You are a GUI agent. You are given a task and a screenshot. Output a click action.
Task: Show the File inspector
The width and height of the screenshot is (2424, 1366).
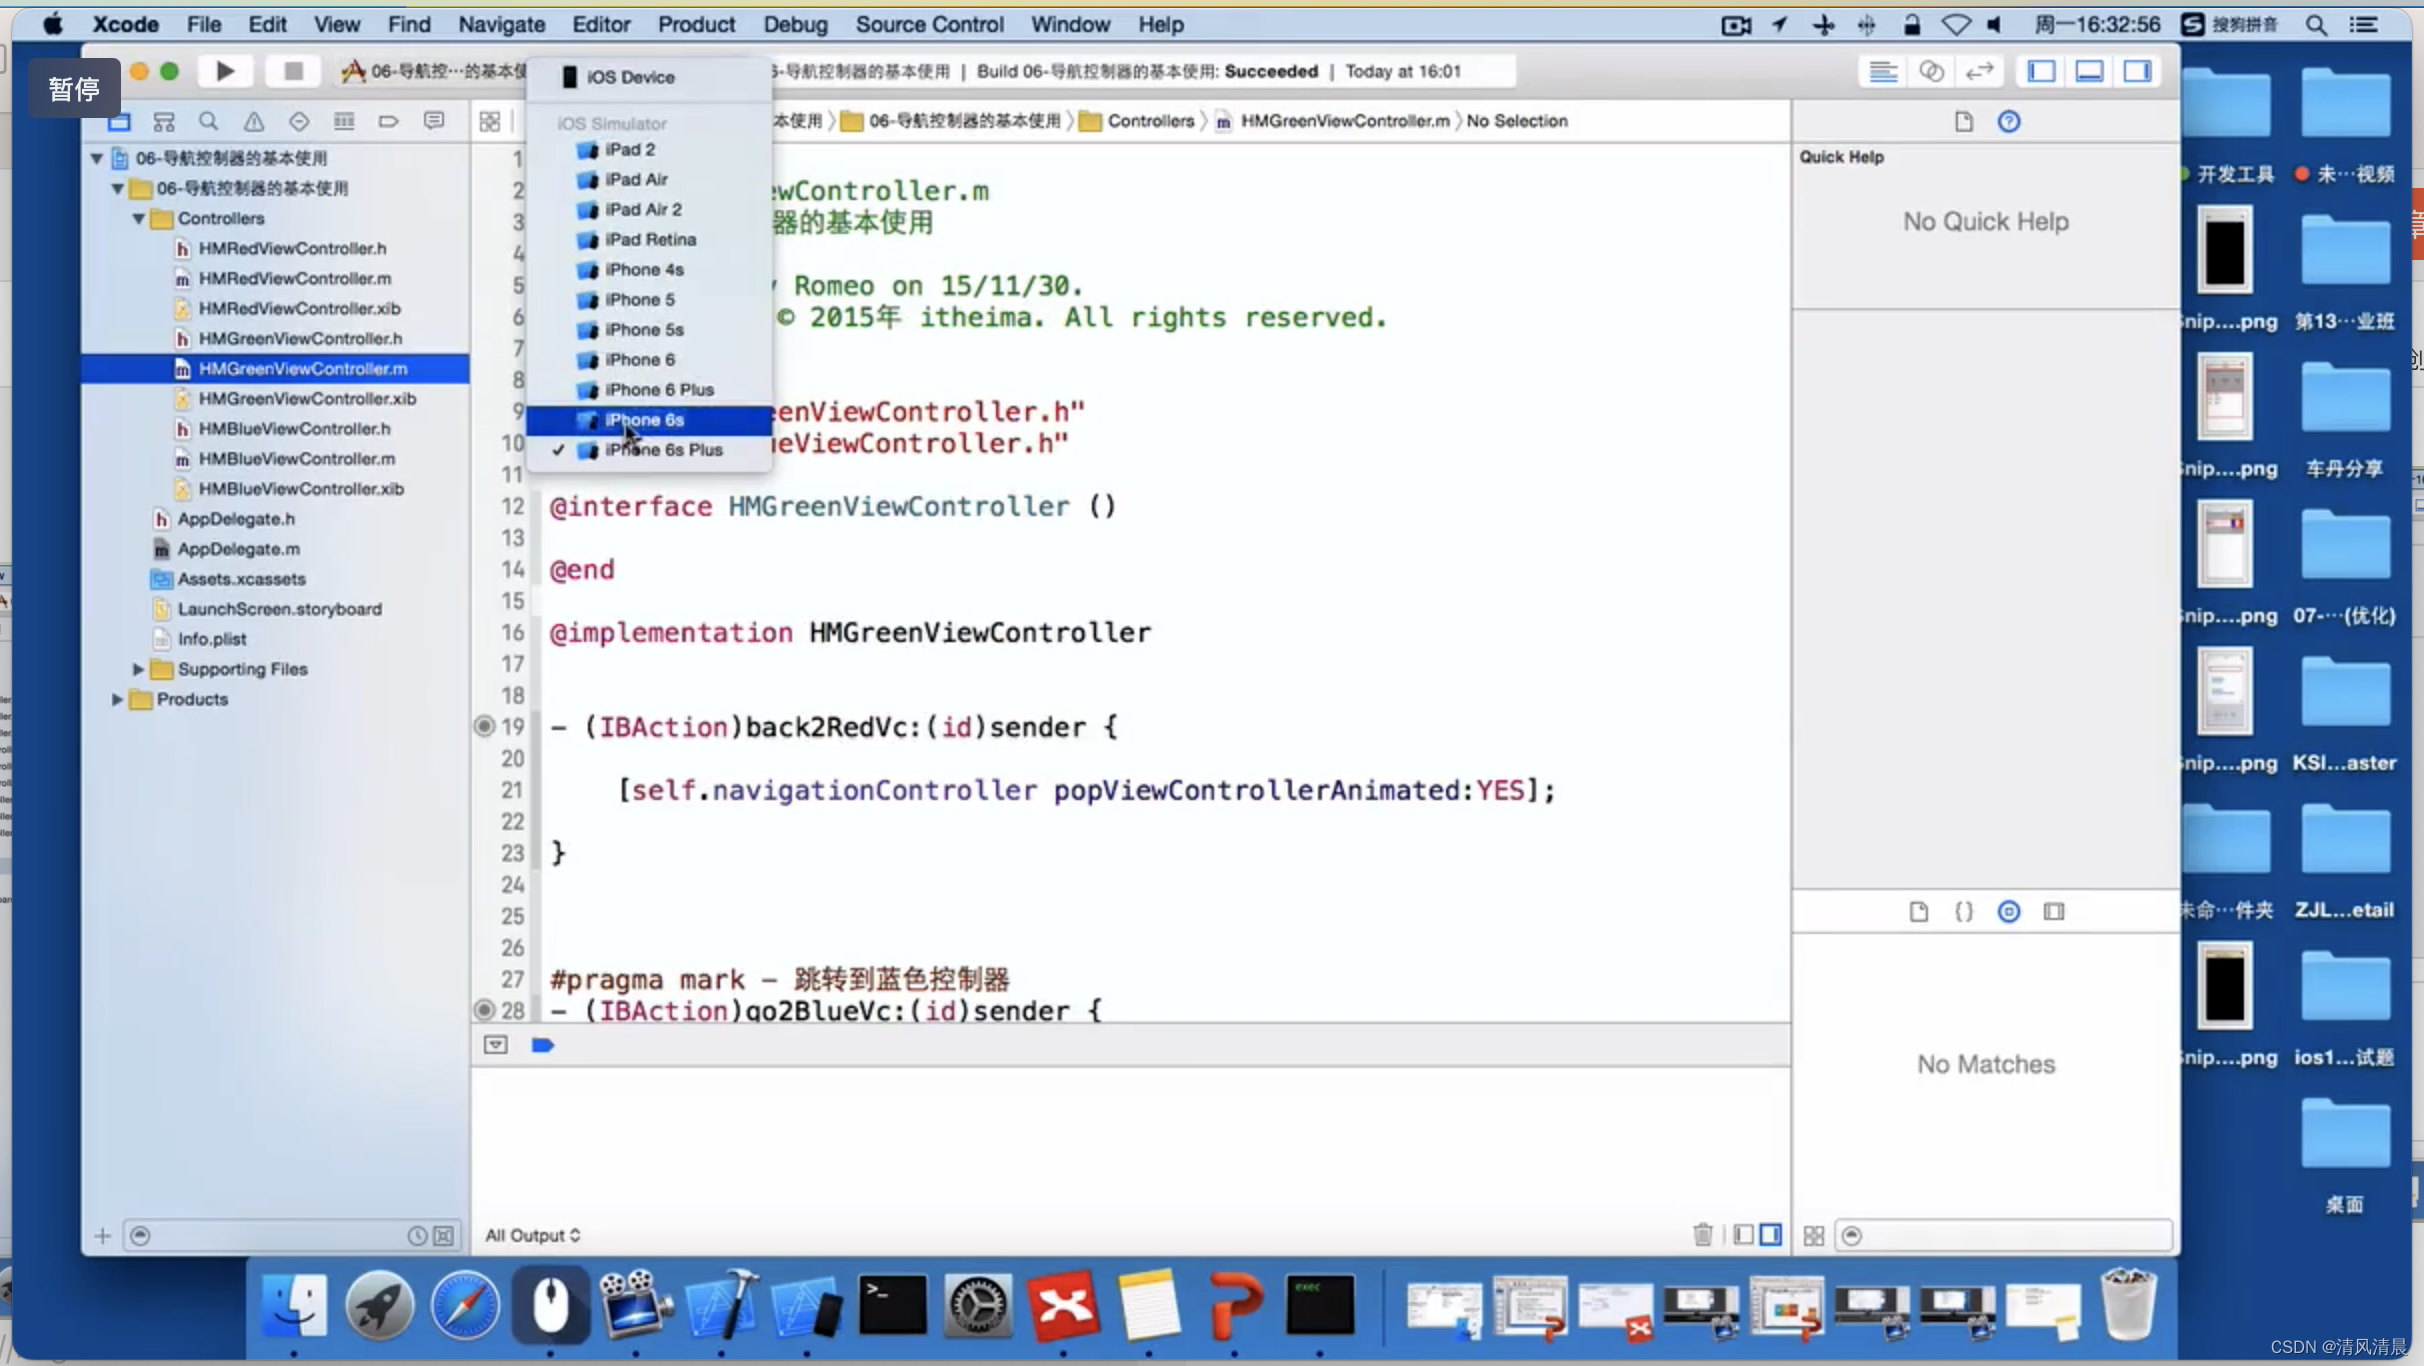coord(1964,122)
